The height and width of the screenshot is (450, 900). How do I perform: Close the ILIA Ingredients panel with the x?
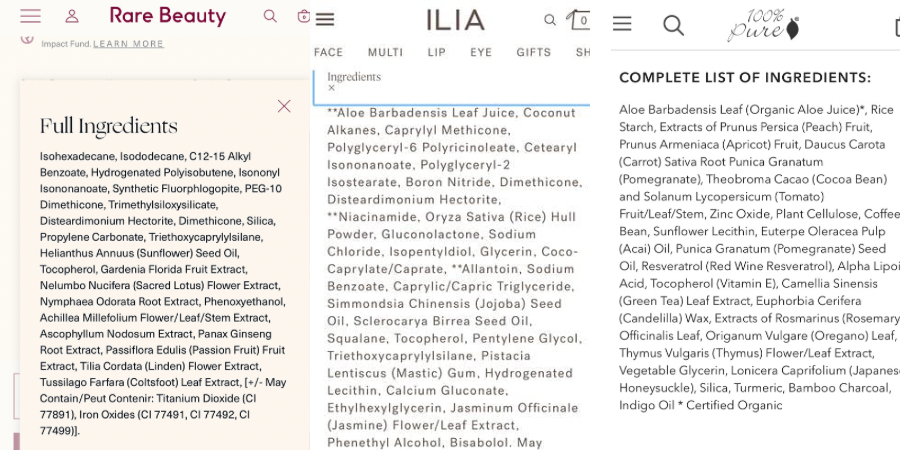coord(331,88)
